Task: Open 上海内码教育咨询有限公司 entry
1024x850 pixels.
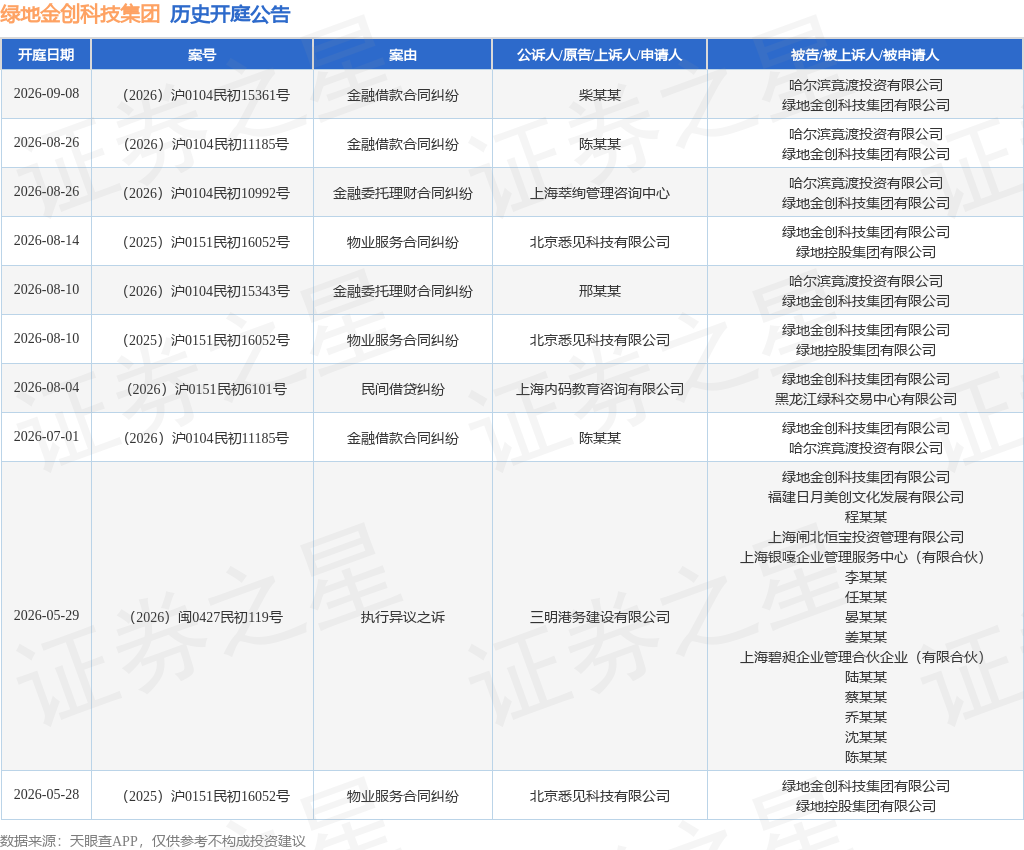Action: pyautogui.click(x=600, y=389)
